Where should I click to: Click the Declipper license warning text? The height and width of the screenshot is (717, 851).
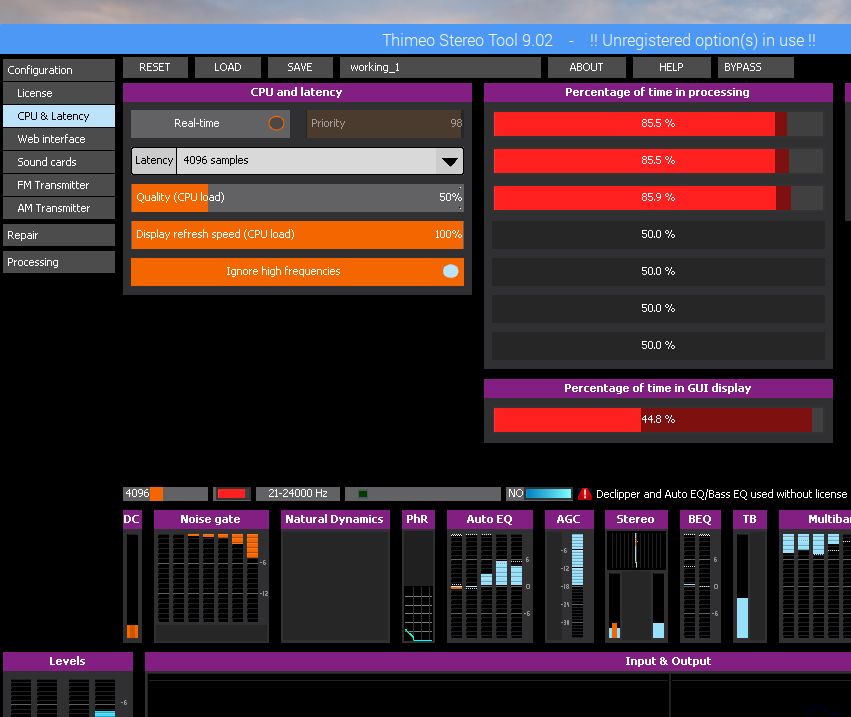[721, 494]
